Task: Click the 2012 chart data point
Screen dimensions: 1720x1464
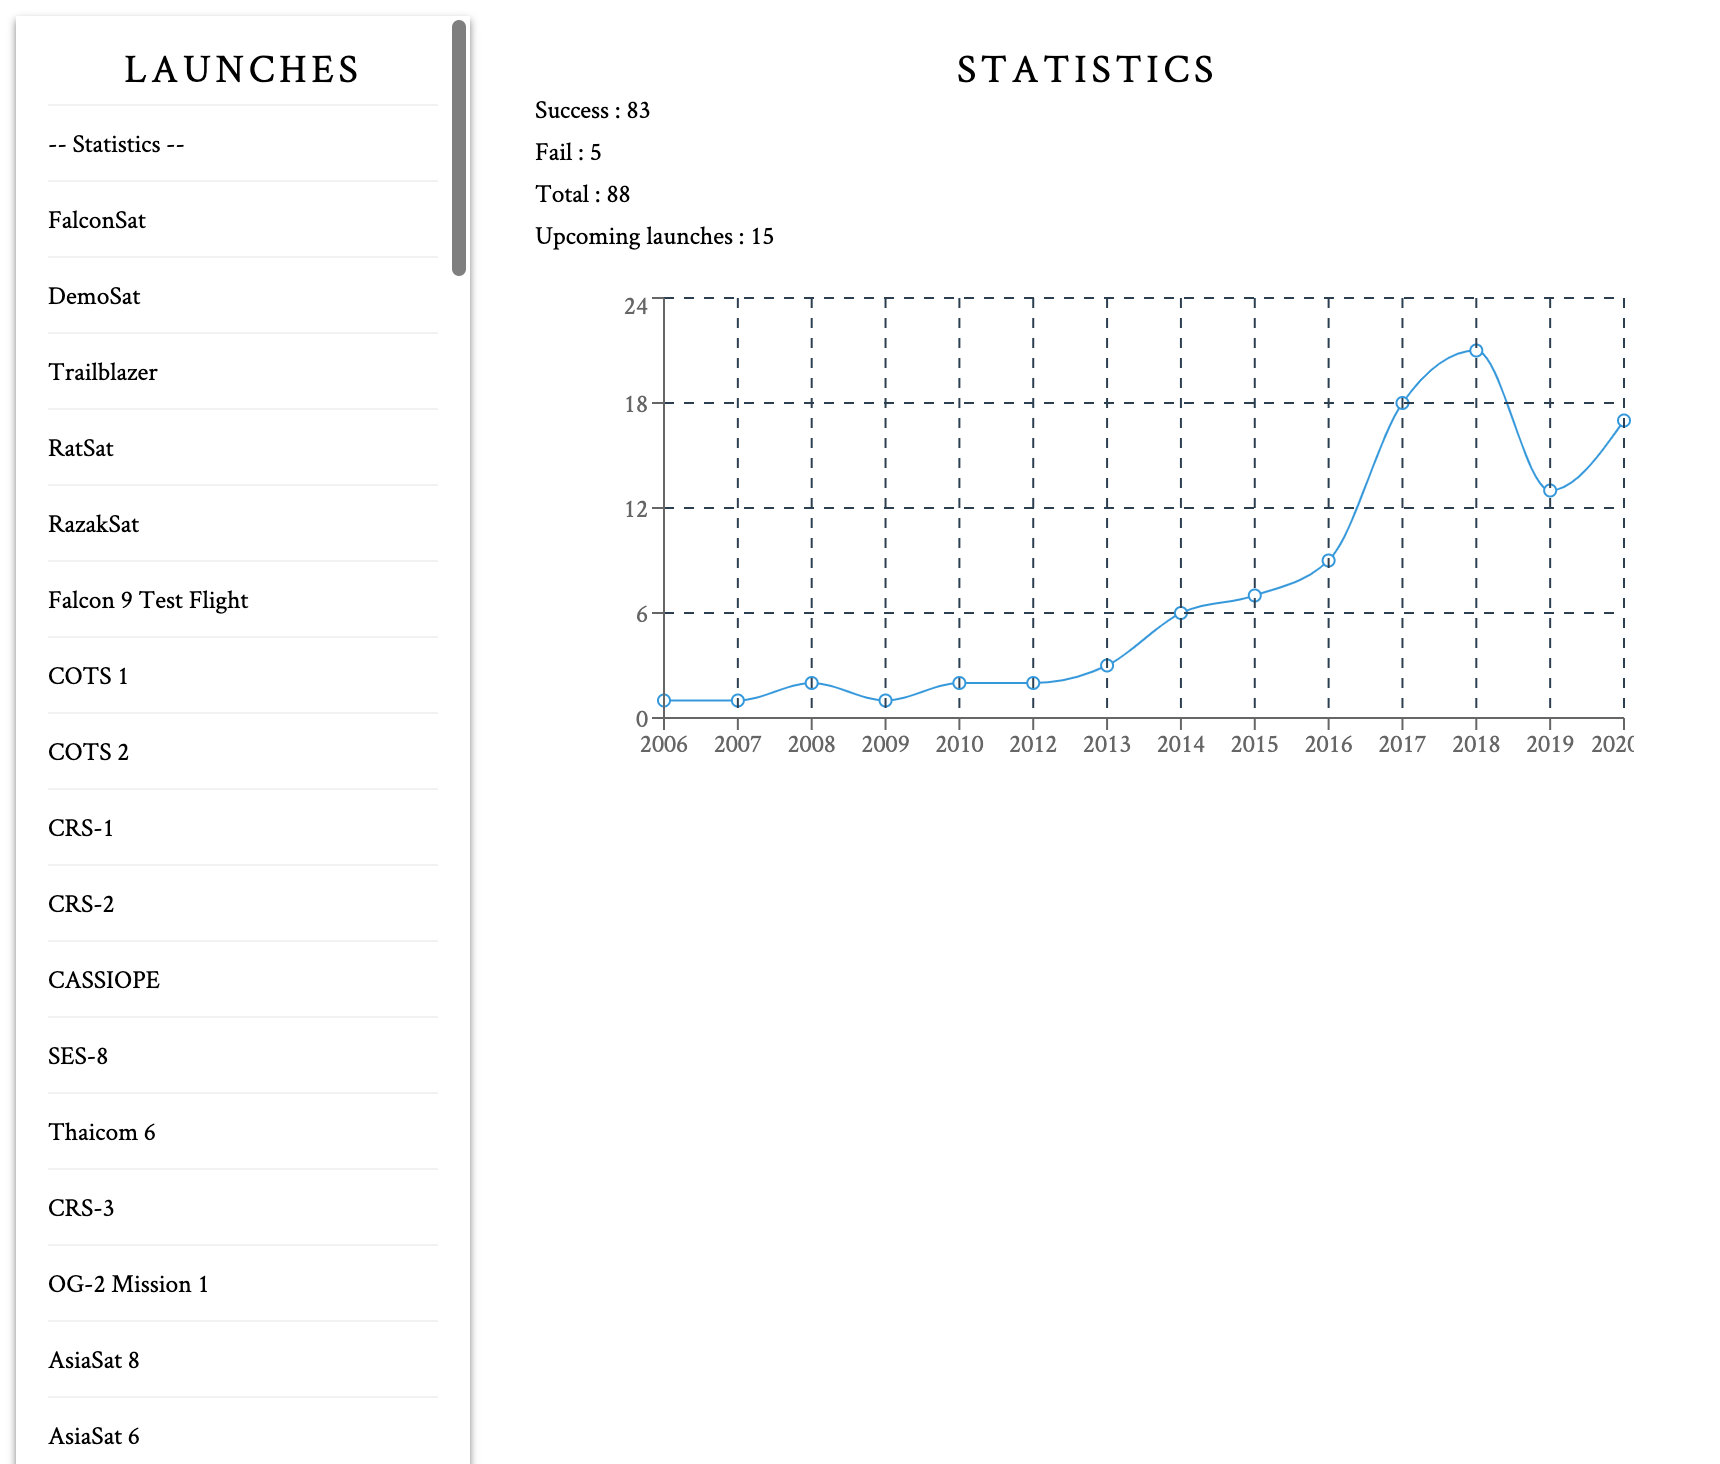Action: (1033, 683)
